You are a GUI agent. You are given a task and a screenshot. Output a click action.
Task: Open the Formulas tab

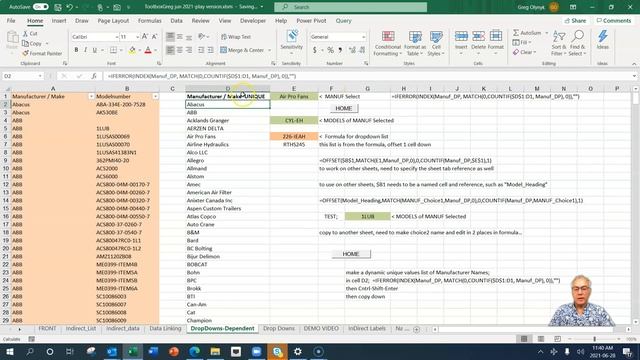[149, 20]
